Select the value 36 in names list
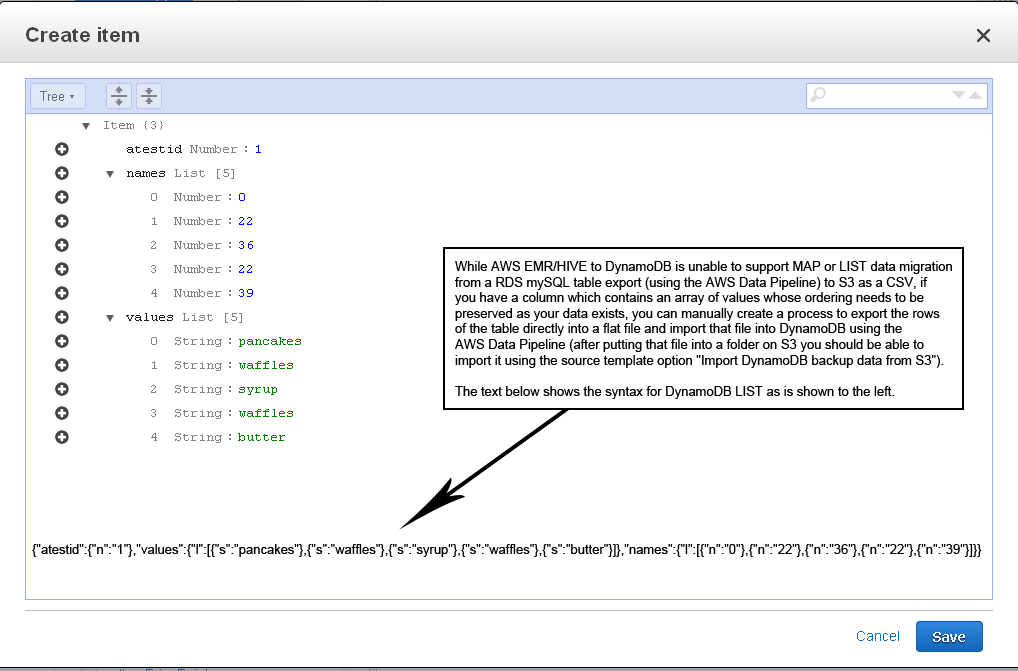This screenshot has height=671, width=1018. coord(245,245)
